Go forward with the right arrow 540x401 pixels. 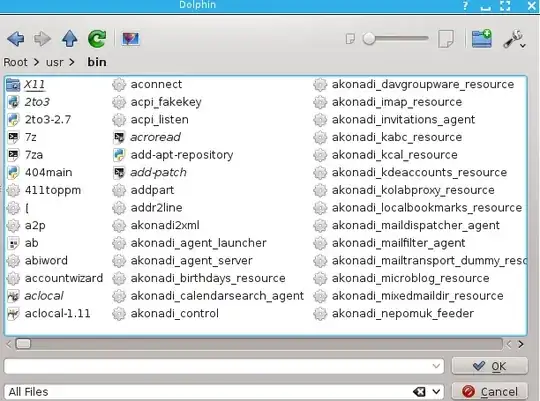click(42, 38)
